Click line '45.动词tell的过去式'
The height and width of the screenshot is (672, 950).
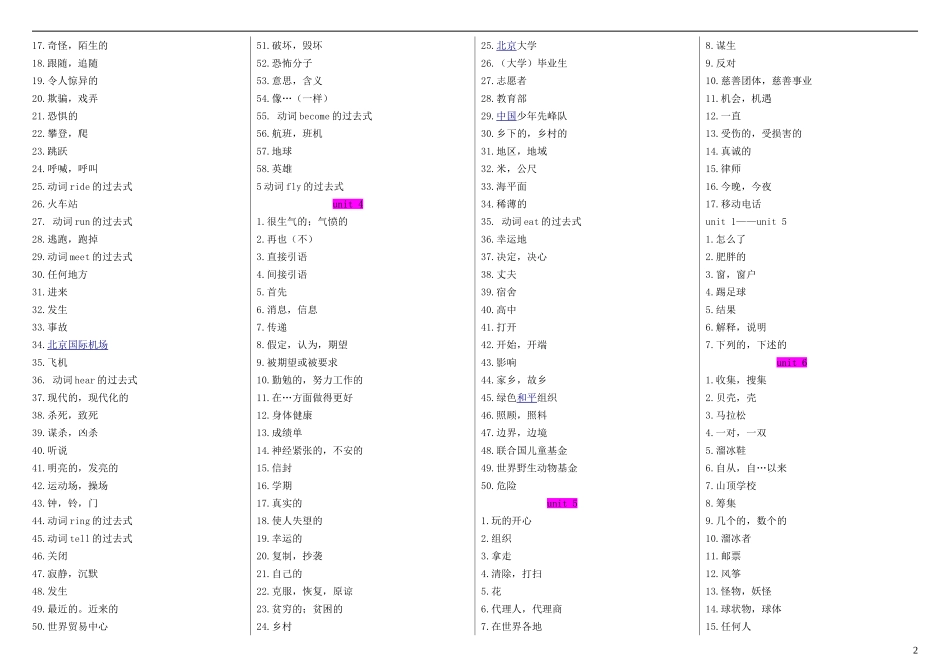82,538
